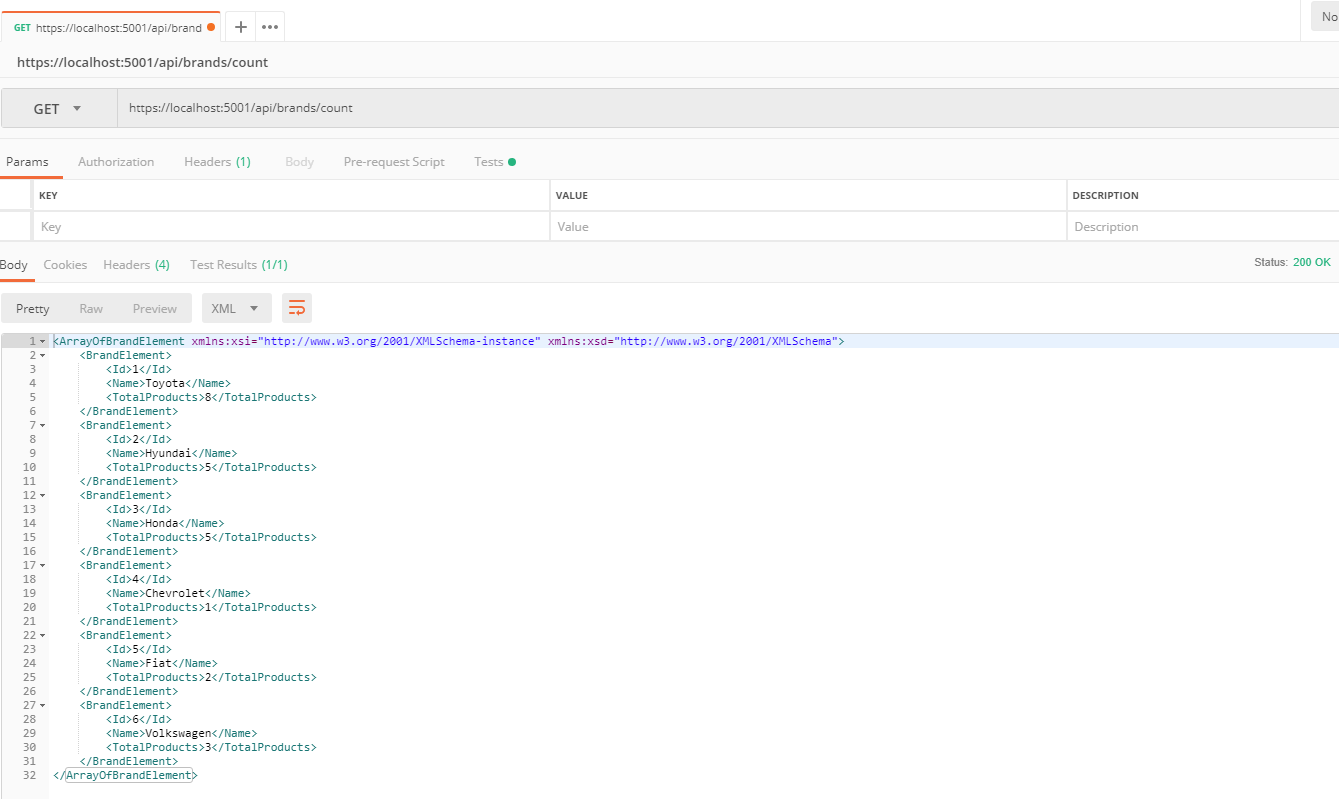Click the closing ArrayOfBrandElement tag
Image resolution: width=1339 pixels, height=799 pixels.
point(125,775)
